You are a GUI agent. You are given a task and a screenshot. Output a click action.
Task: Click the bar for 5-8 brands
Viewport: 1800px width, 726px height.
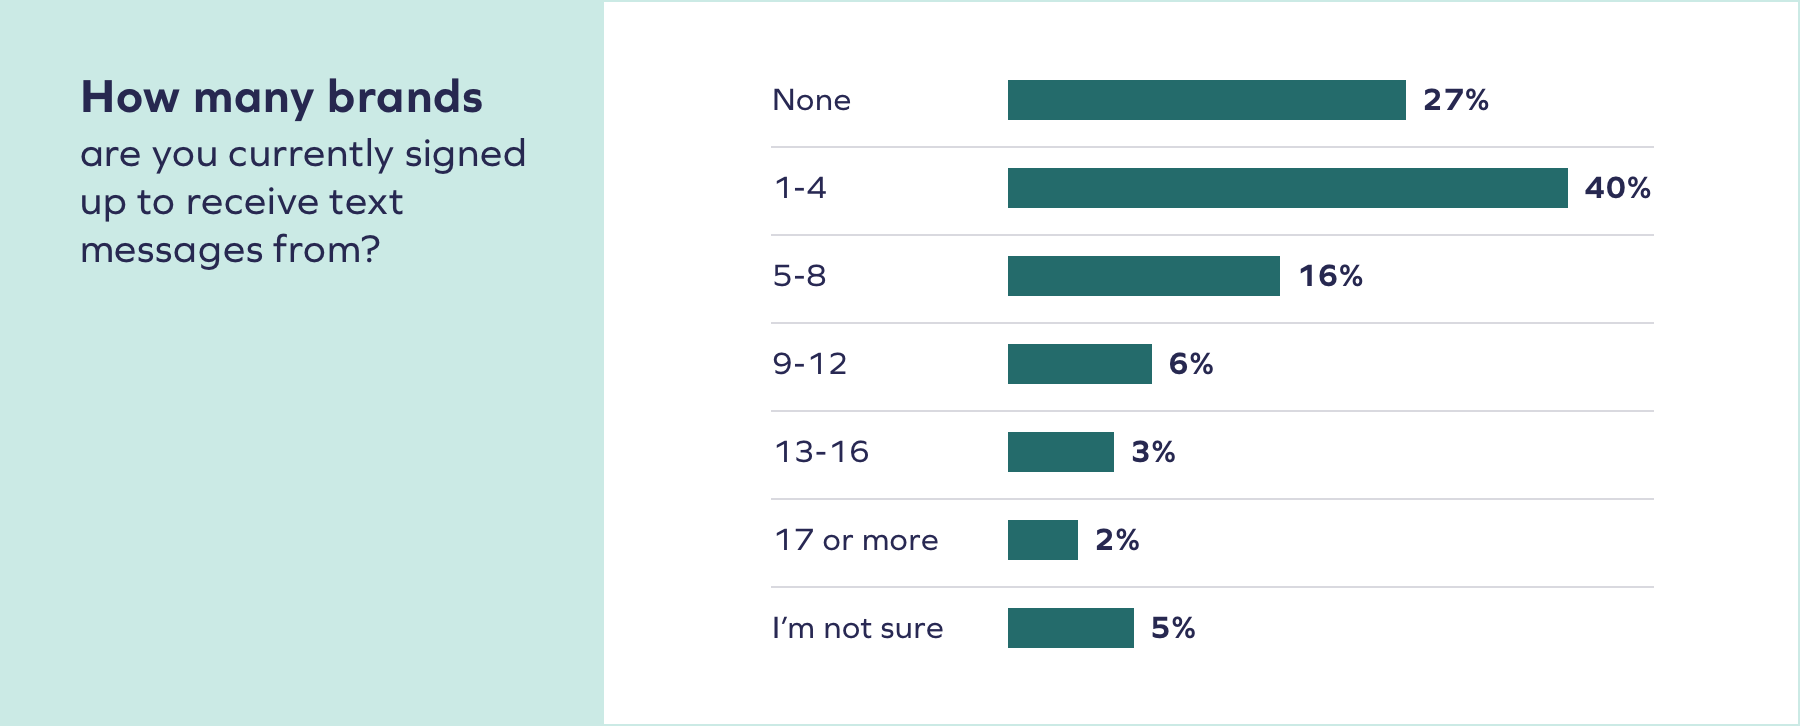tap(1143, 276)
